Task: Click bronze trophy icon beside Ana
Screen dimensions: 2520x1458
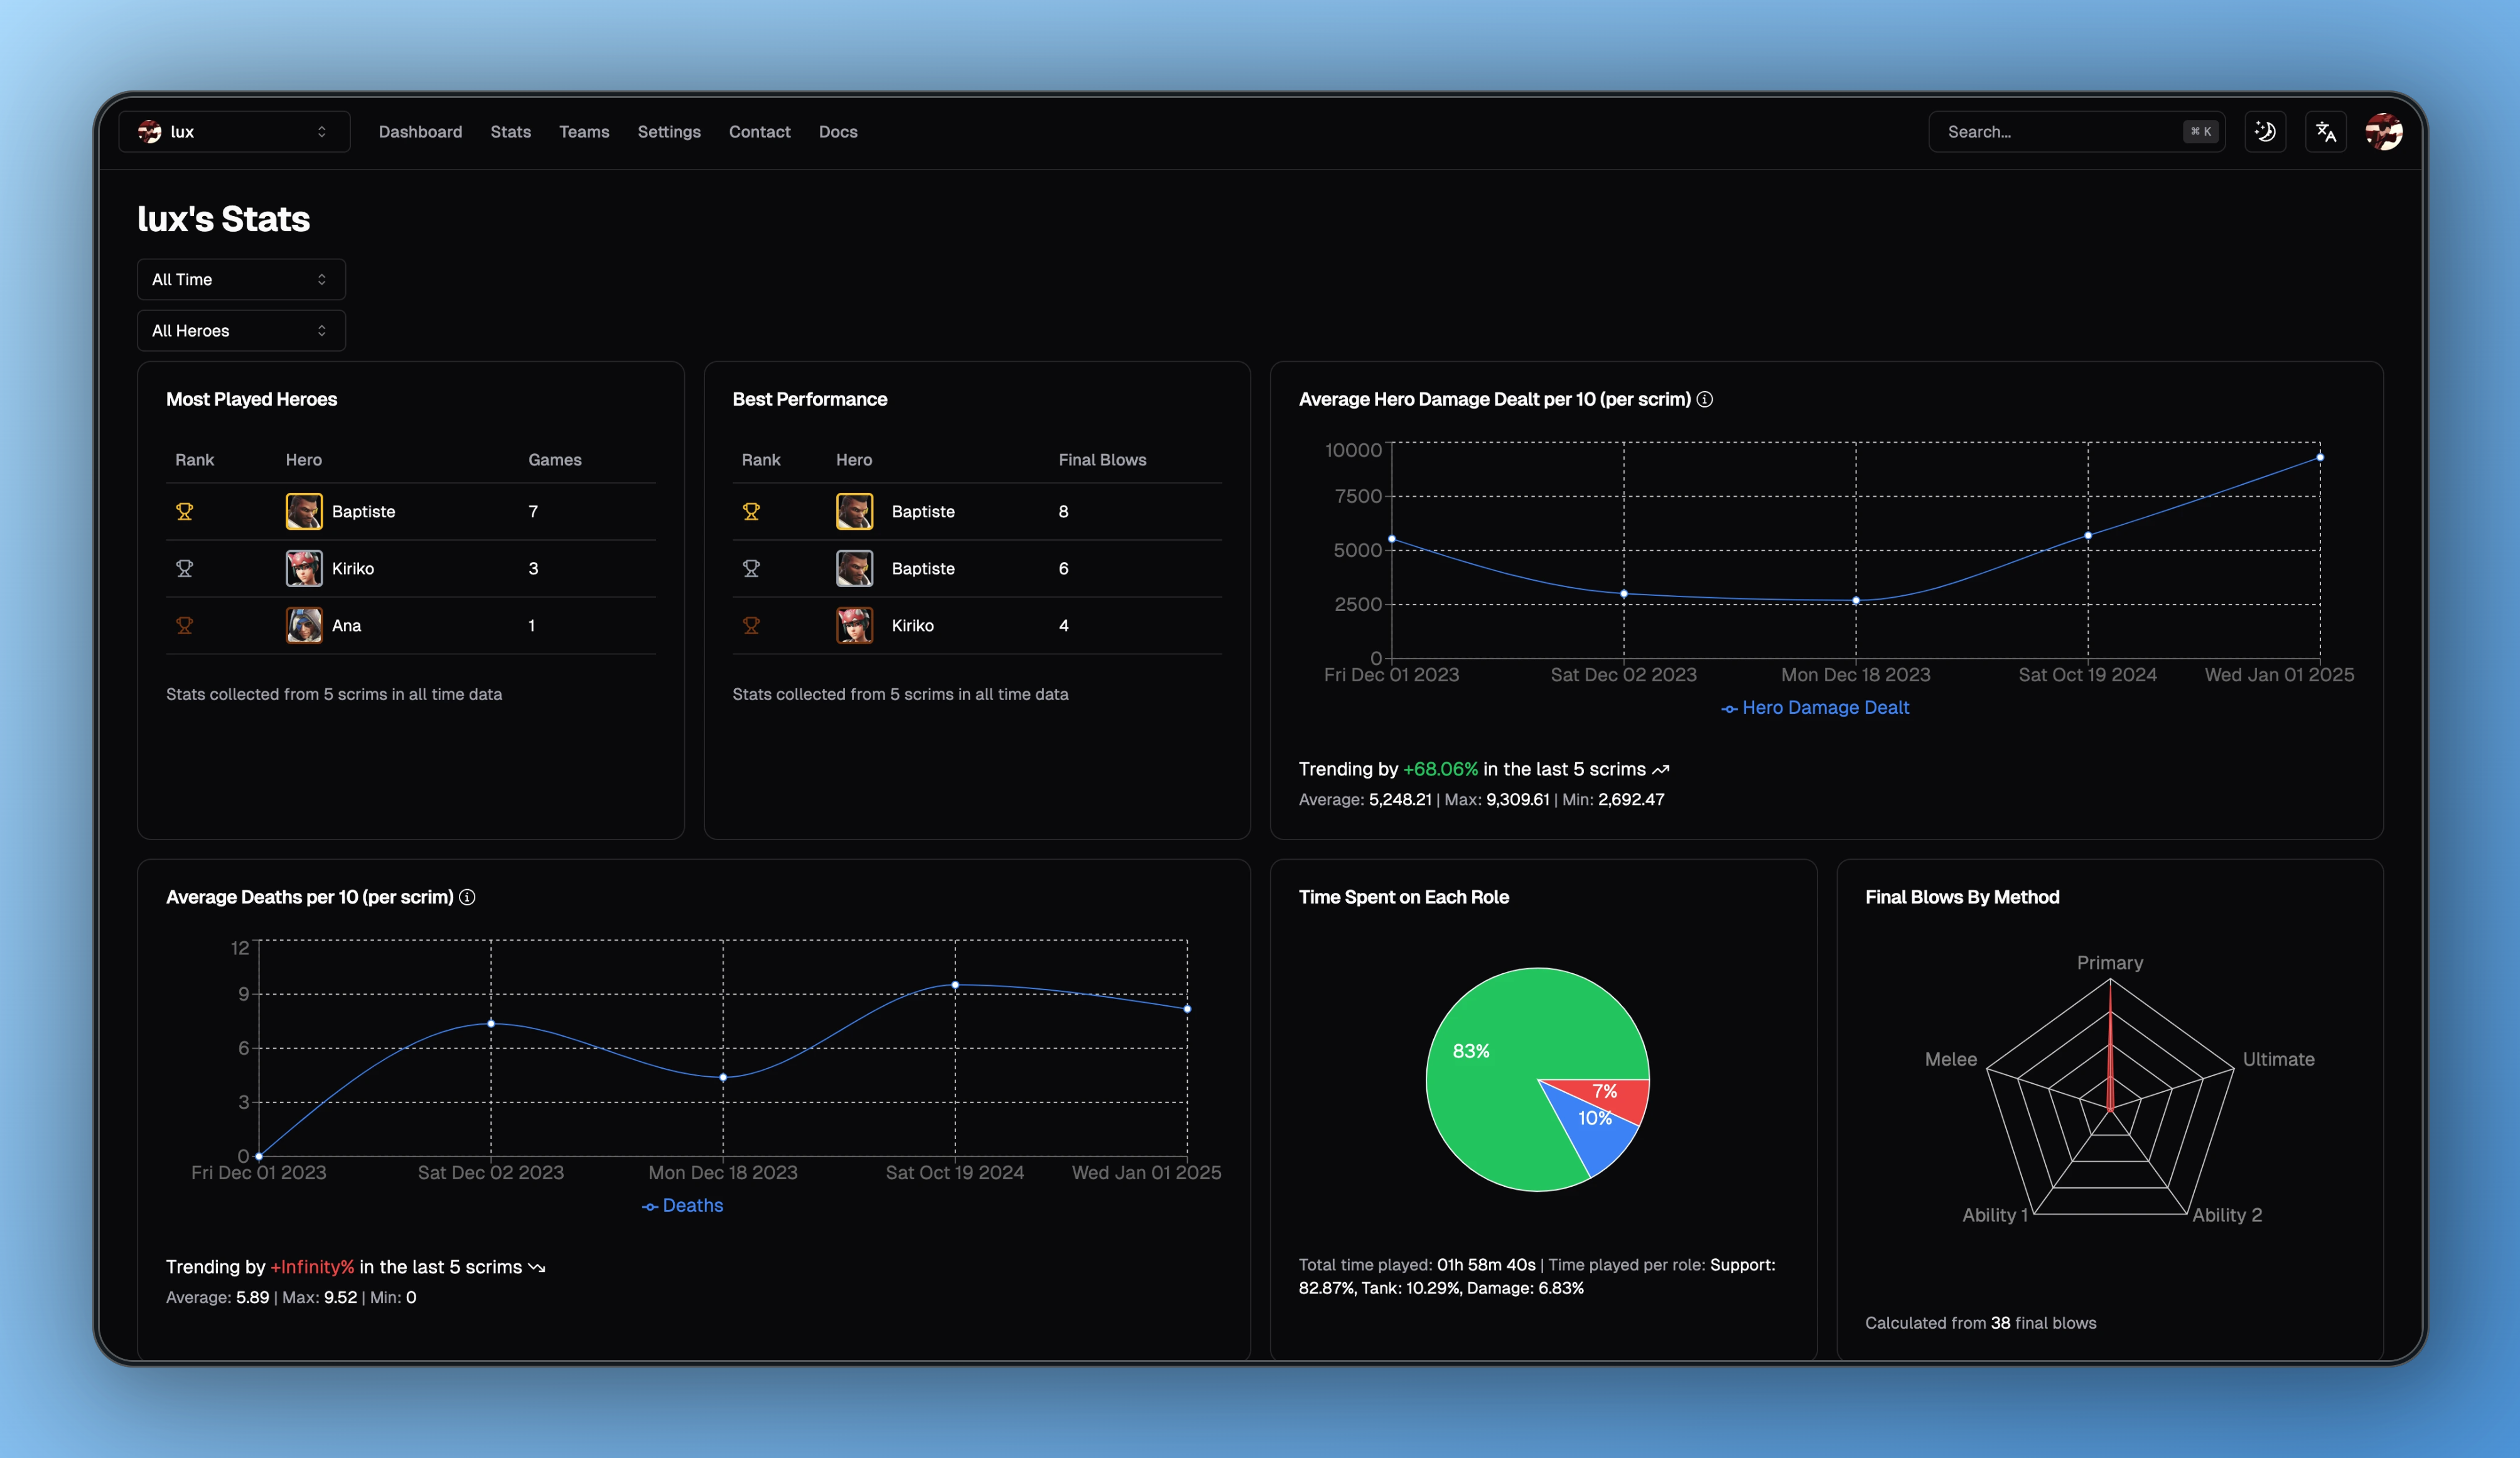Action: (x=184, y=625)
